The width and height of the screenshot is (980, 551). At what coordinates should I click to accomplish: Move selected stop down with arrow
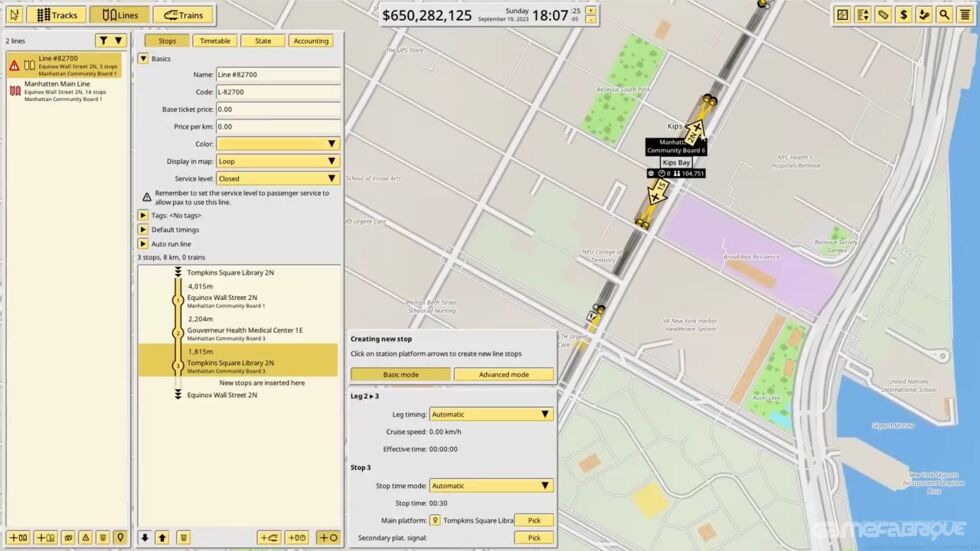pyautogui.click(x=144, y=537)
